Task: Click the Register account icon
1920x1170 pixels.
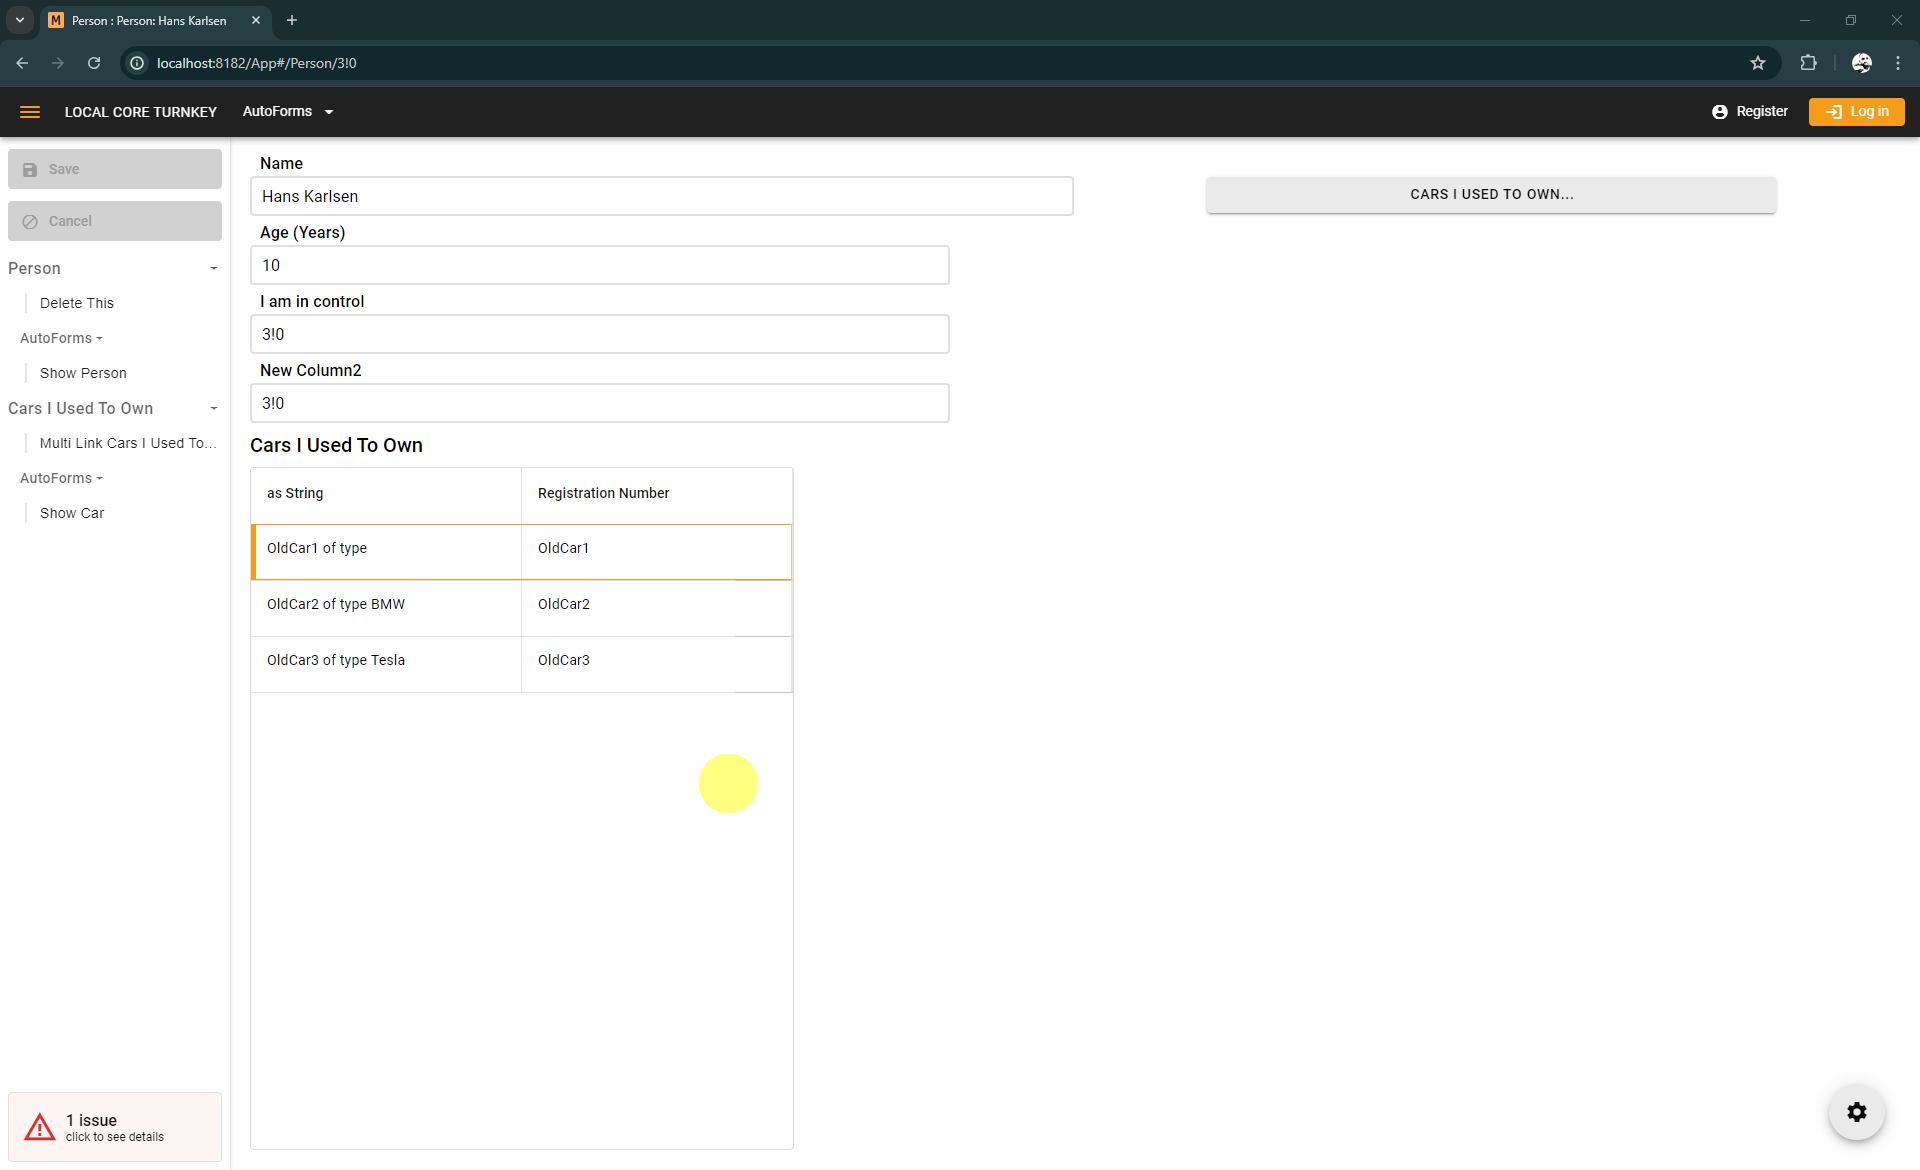Action: click(1719, 112)
